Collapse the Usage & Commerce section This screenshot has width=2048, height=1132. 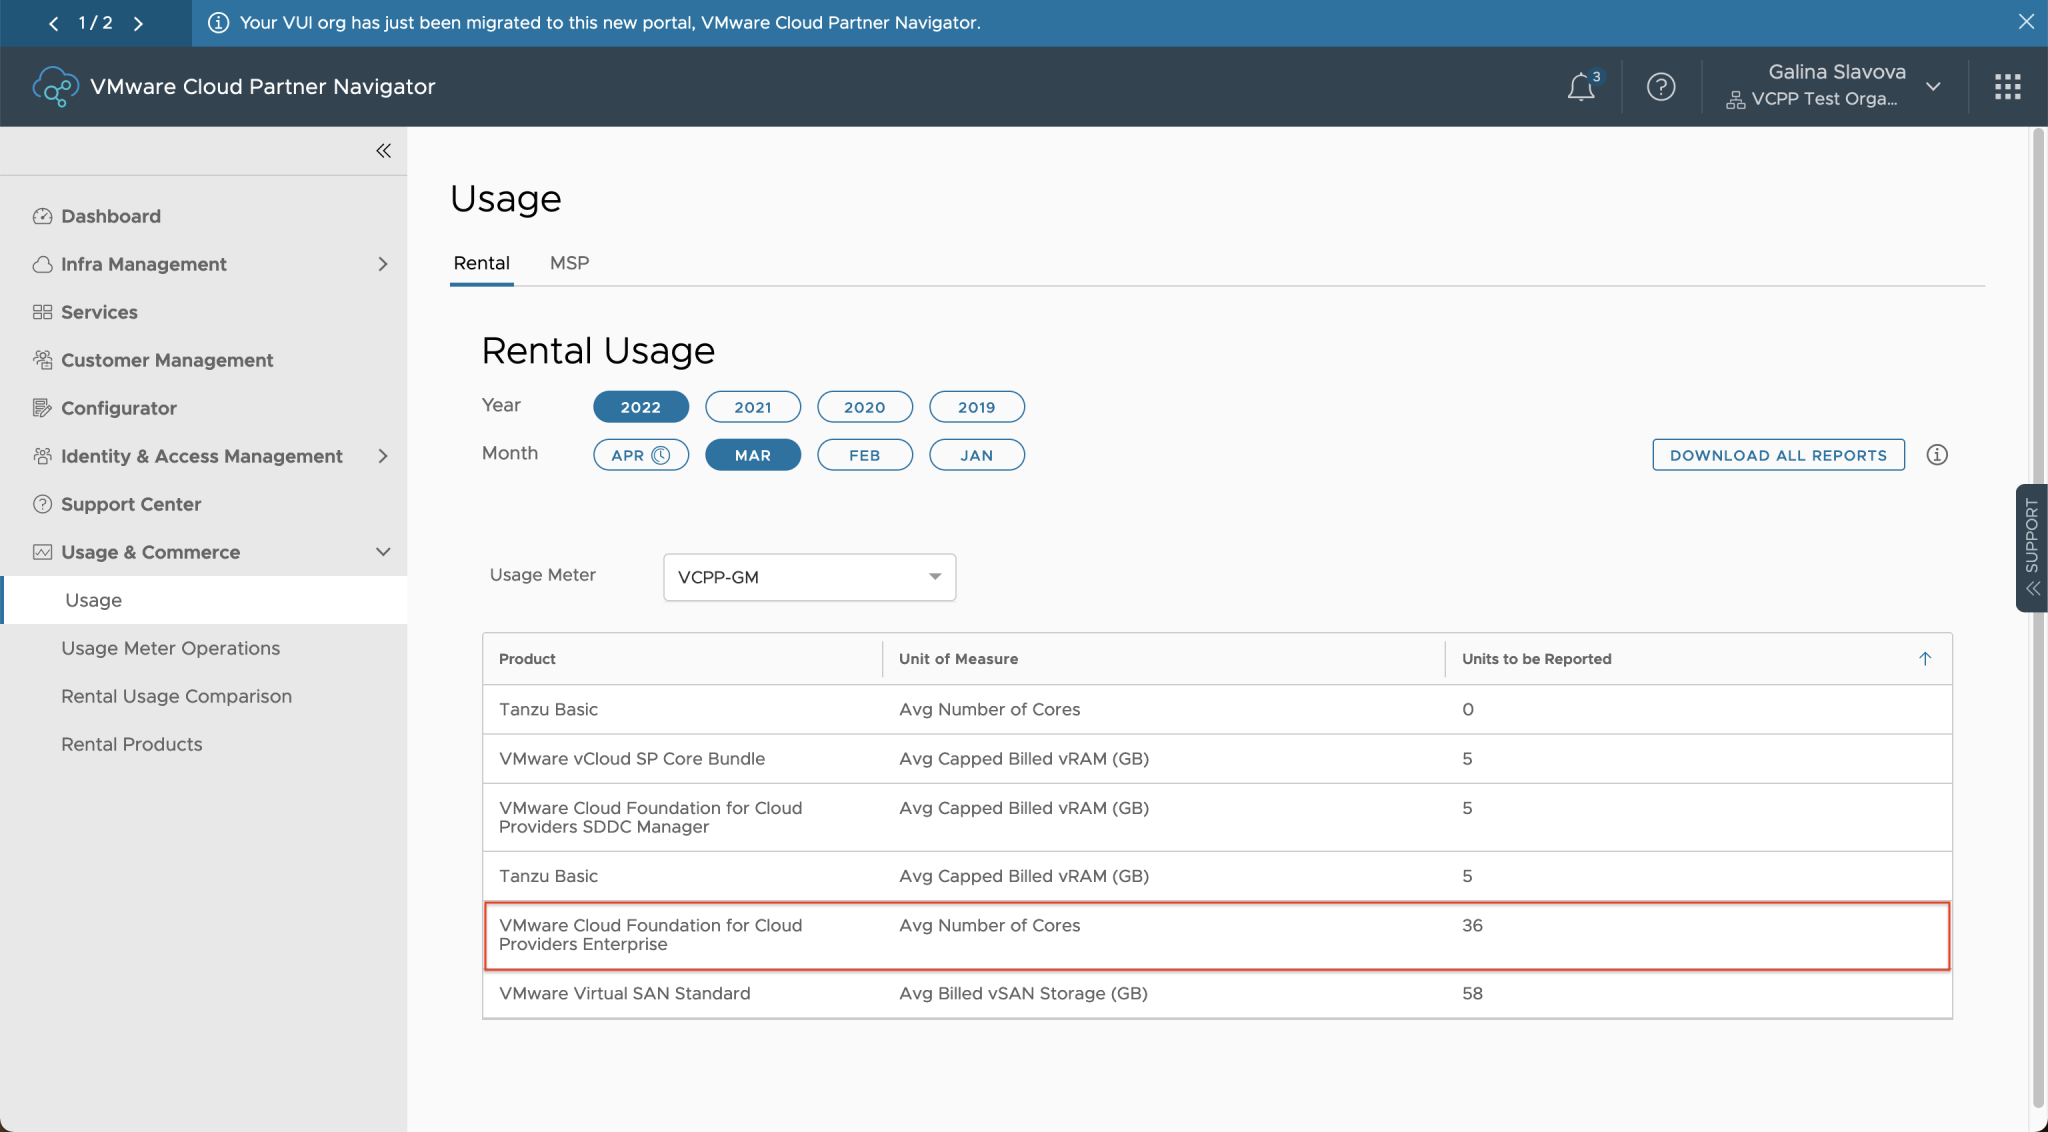click(x=382, y=551)
